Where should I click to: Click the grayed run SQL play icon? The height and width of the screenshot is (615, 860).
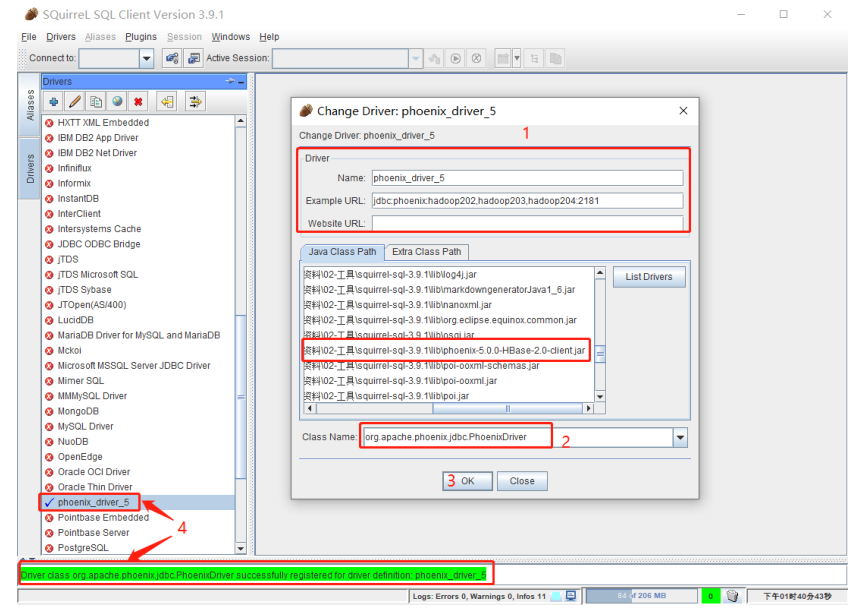[456, 58]
